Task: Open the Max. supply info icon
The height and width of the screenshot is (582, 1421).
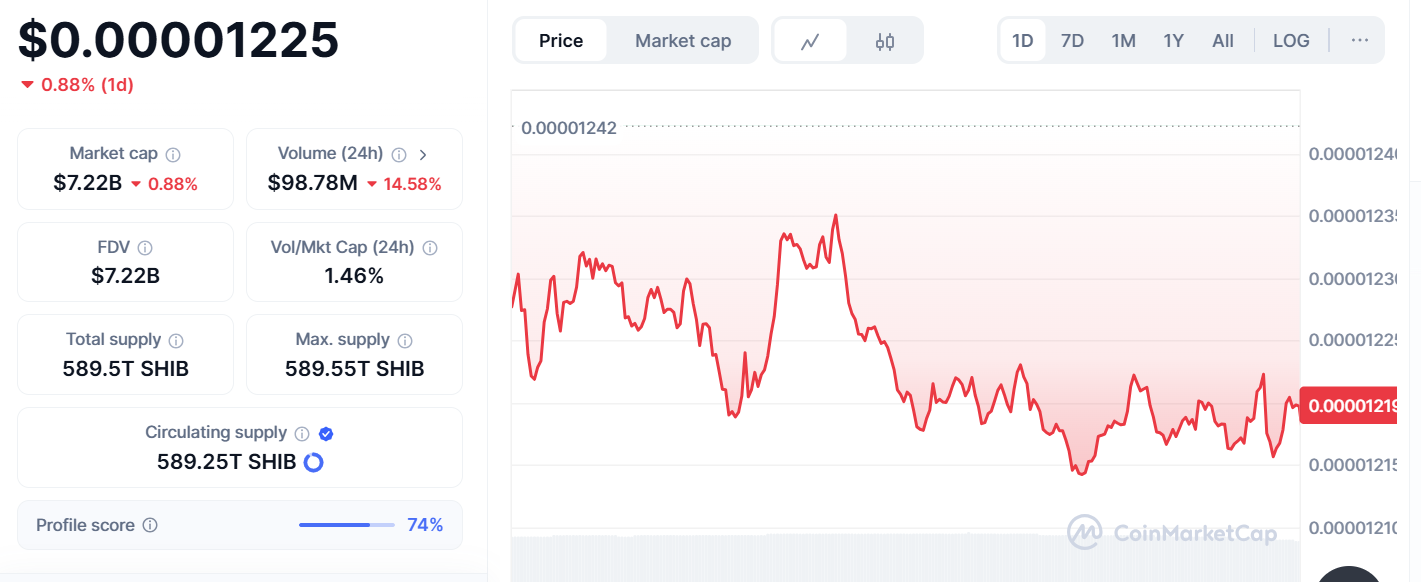Action: click(x=406, y=341)
